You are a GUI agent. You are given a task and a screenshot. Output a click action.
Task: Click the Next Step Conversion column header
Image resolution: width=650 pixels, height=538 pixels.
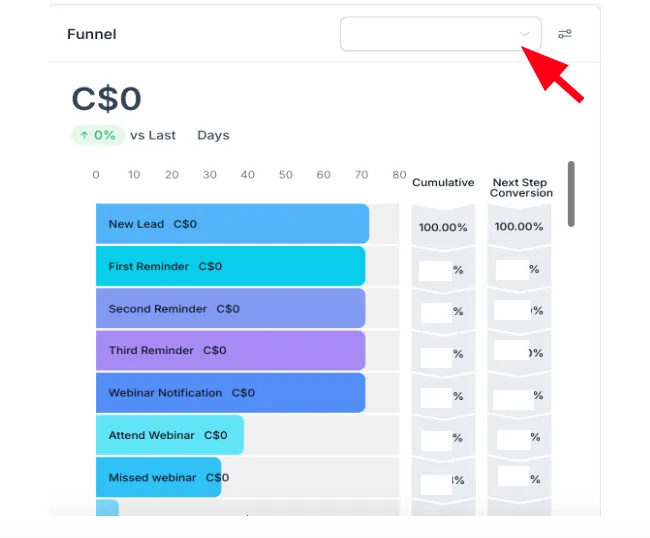[521, 188]
